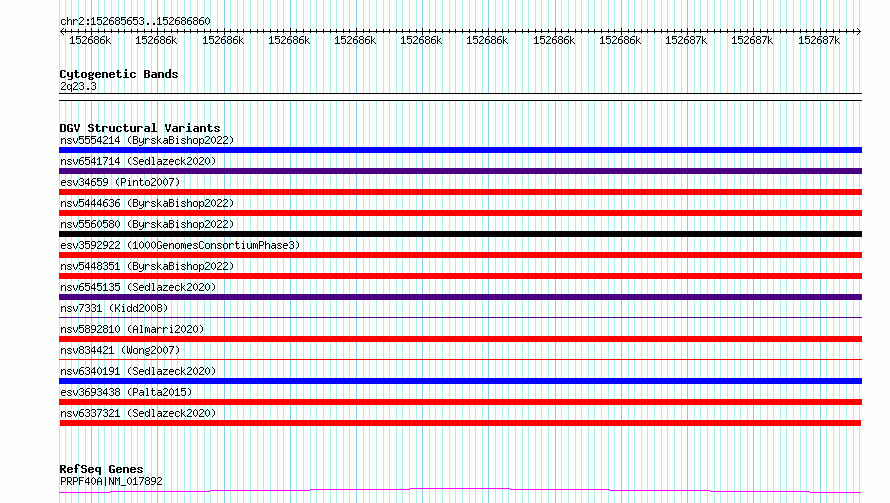Open nsv6545135 (Sedlazeck2020) label
Screen dimensions: 890x503
point(138,287)
